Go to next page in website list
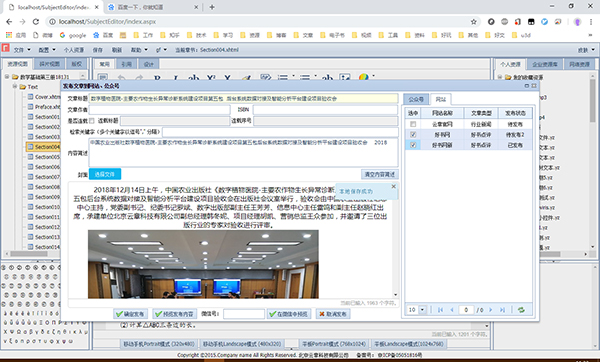The width and height of the screenshot is (600, 362). click(491, 310)
